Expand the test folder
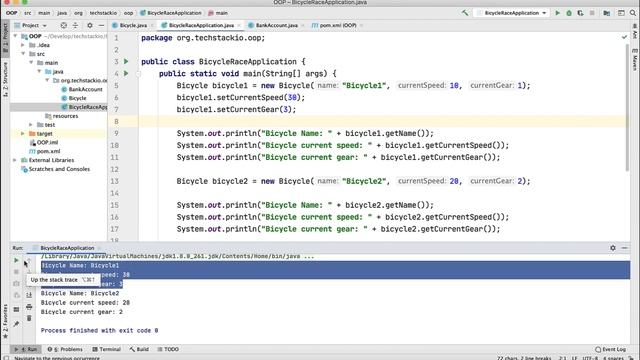 click(x=31, y=125)
